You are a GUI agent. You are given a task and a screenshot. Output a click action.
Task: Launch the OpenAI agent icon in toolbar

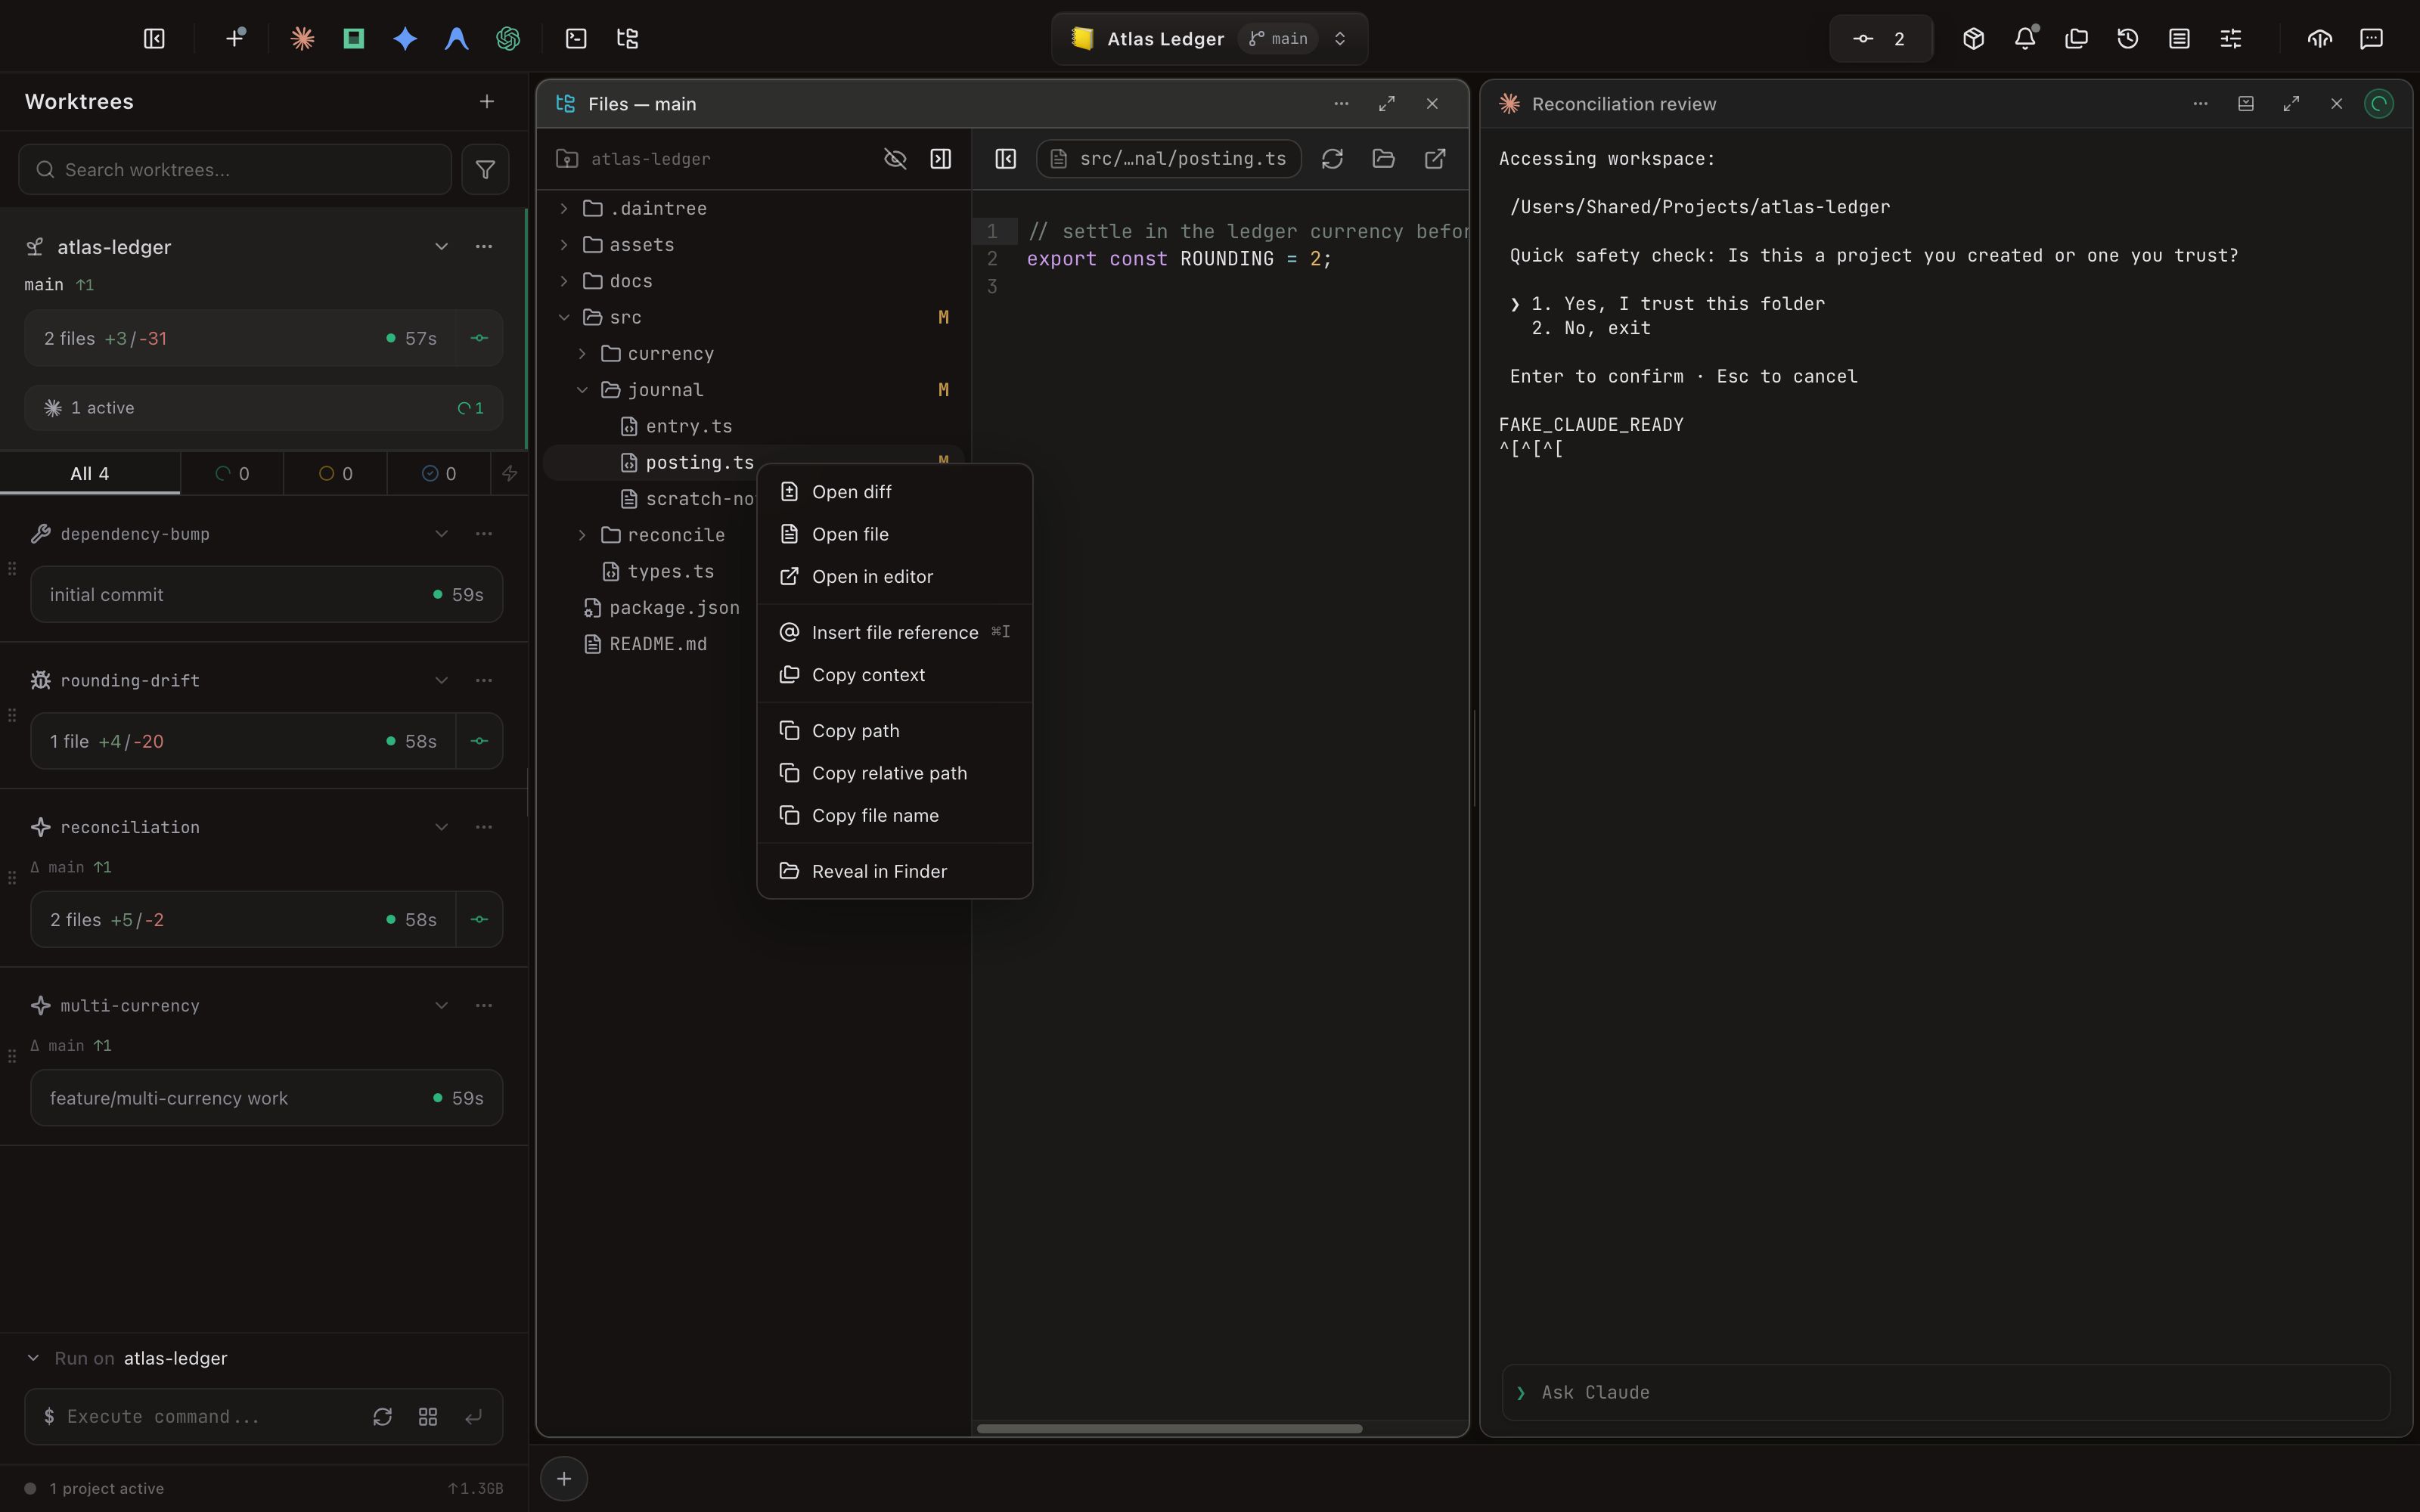point(508,38)
